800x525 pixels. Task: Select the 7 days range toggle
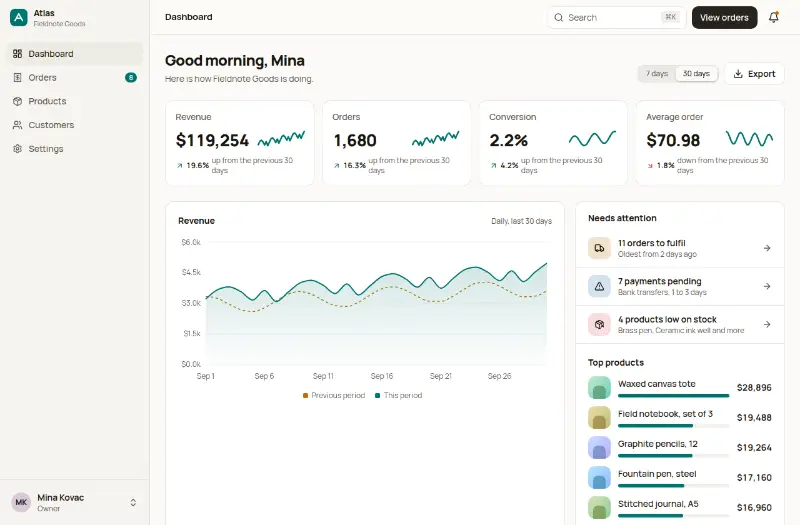pyautogui.click(x=657, y=73)
